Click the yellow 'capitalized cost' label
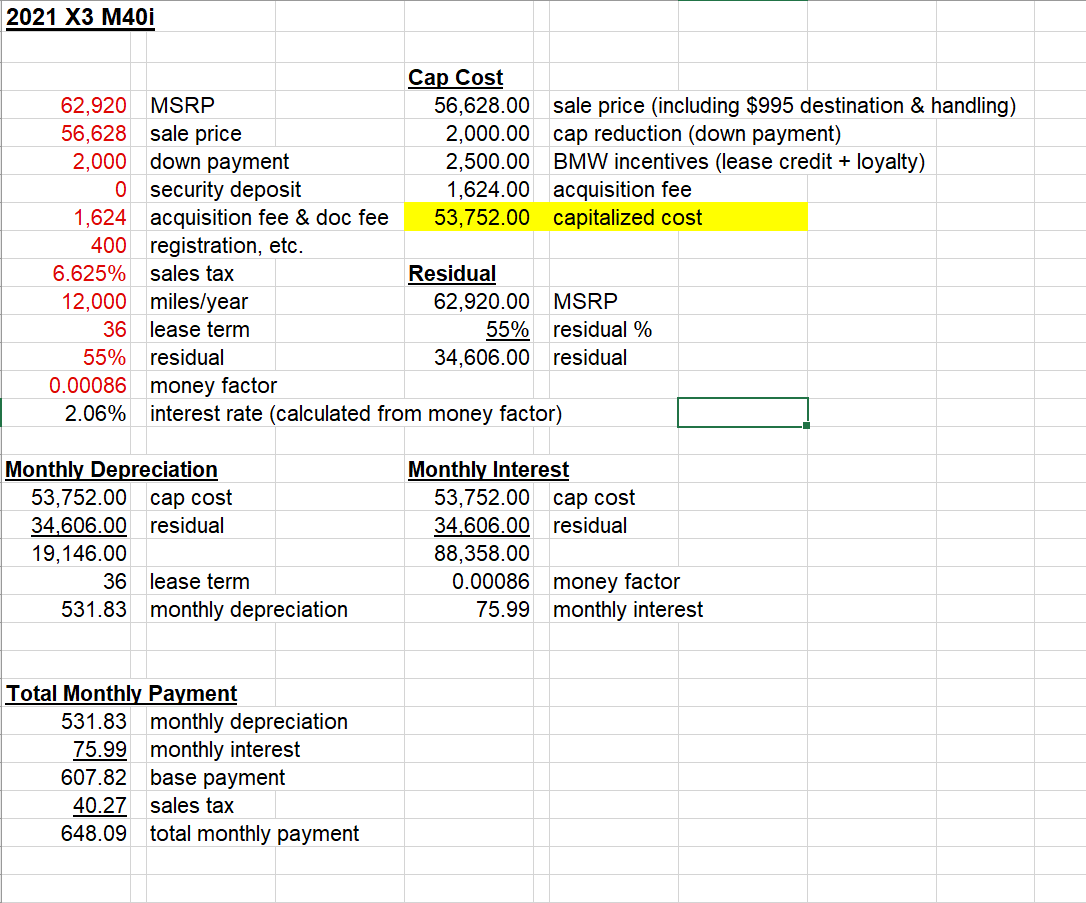This screenshot has width=1086, height=903. [x=627, y=217]
